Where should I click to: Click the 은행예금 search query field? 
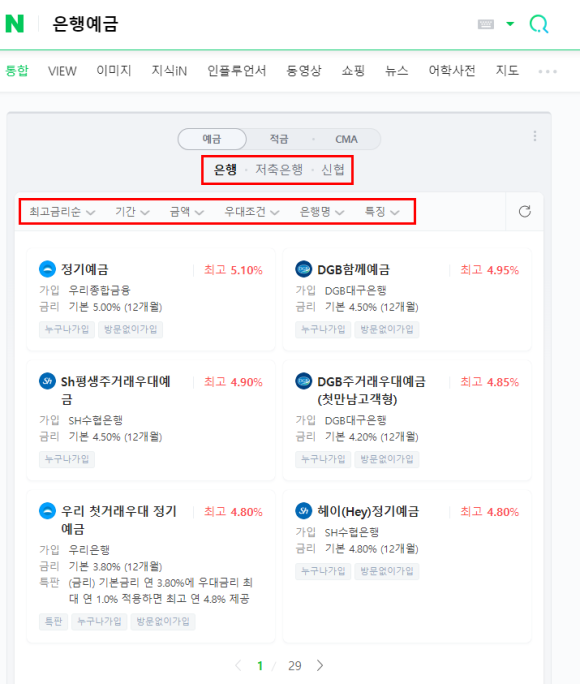[85, 24]
